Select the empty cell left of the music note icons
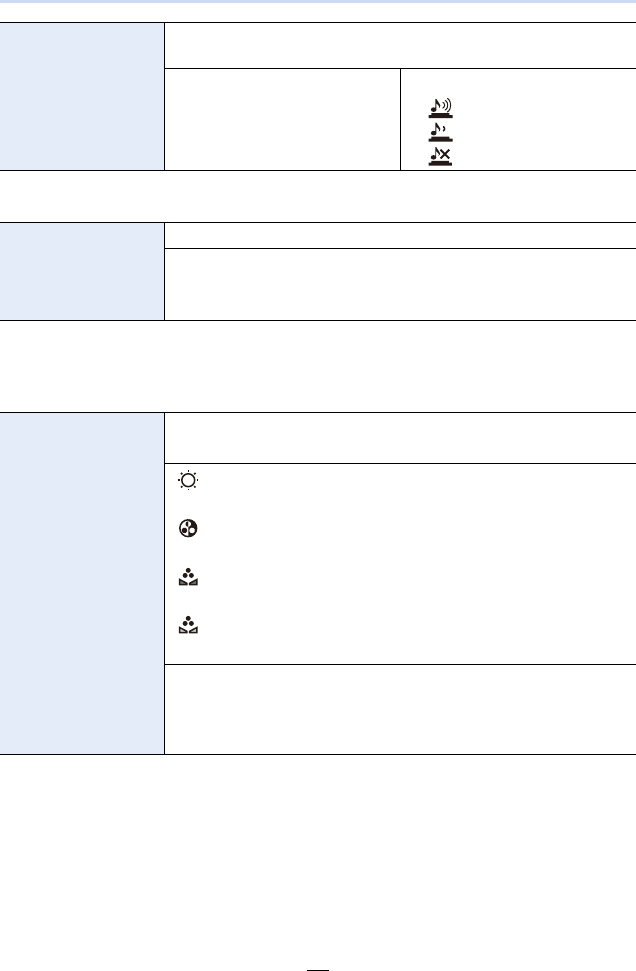Image resolution: width=636 pixels, height=971 pixels. [282, 119]
